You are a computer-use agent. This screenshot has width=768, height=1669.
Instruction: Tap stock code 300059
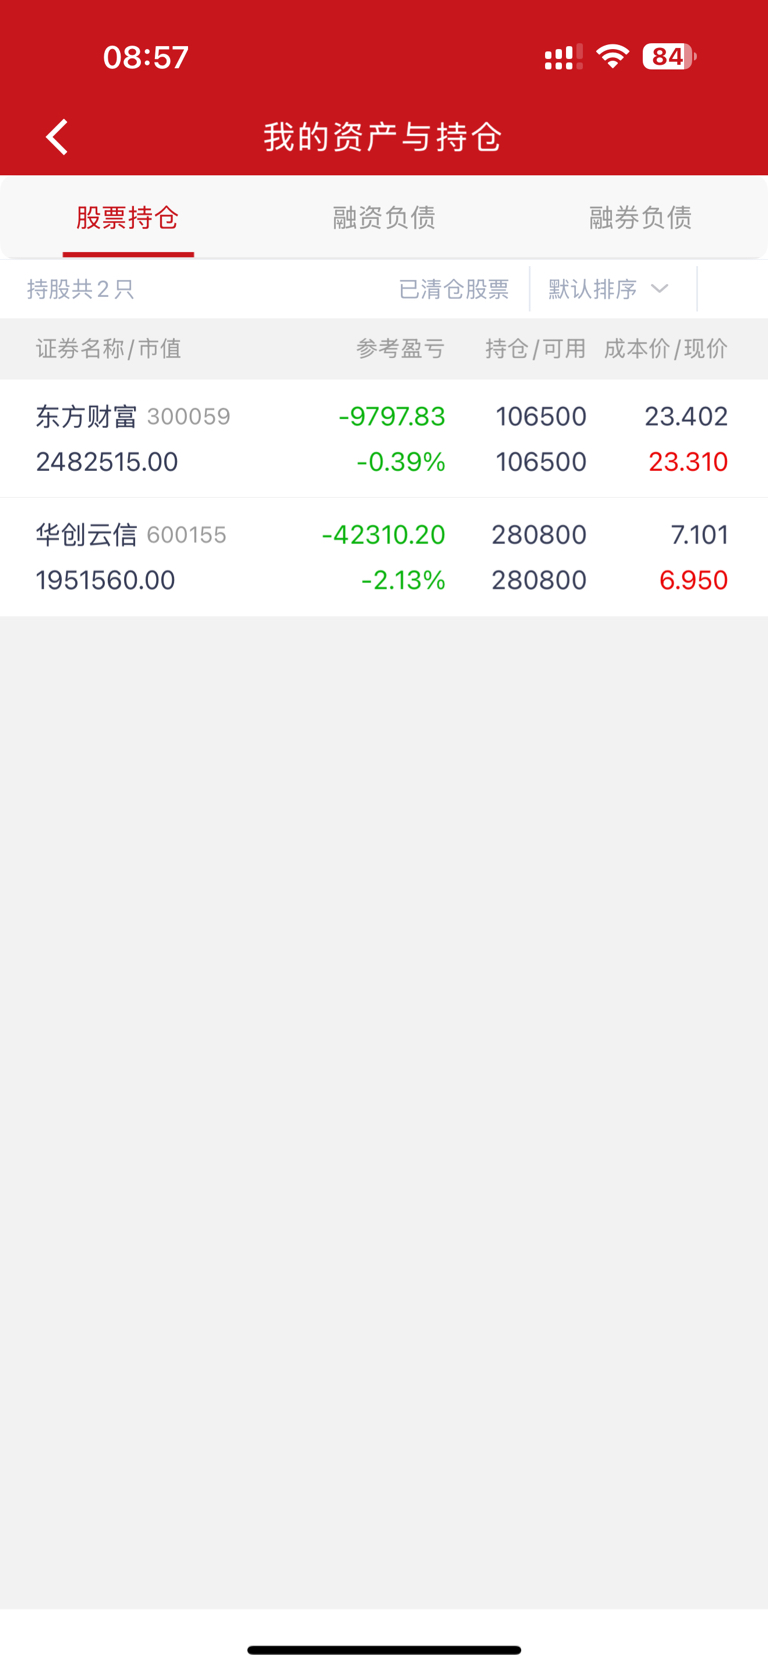point(189,417)
